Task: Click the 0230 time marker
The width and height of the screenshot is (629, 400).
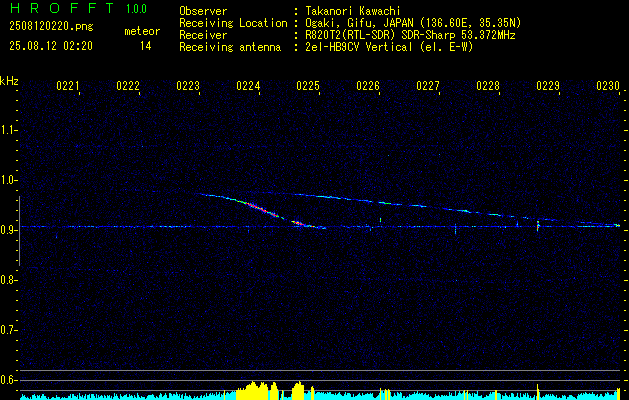Action: point(608,86)
